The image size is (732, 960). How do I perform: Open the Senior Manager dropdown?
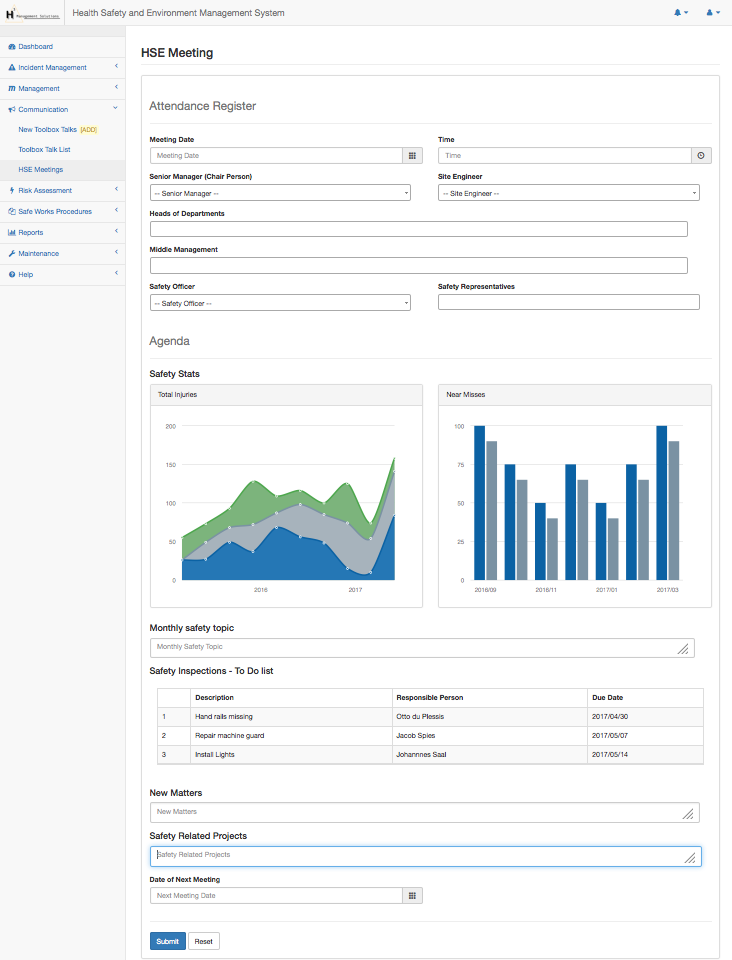(280, 193)
